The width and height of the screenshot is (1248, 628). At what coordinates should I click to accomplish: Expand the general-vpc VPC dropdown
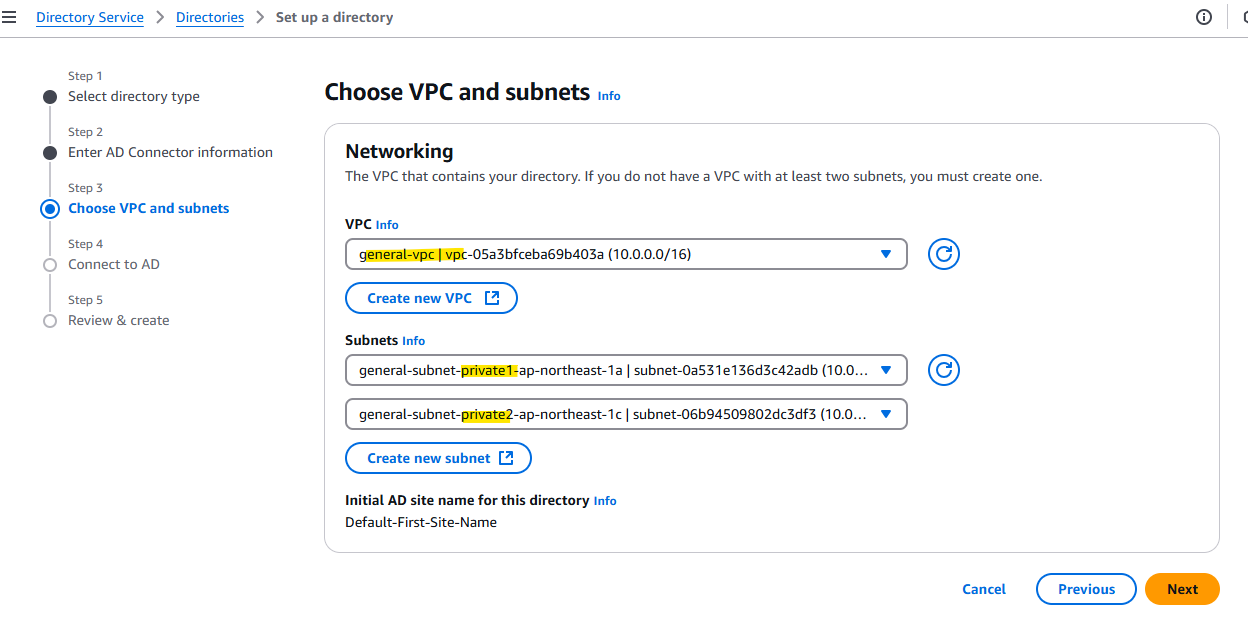(625, 254)
